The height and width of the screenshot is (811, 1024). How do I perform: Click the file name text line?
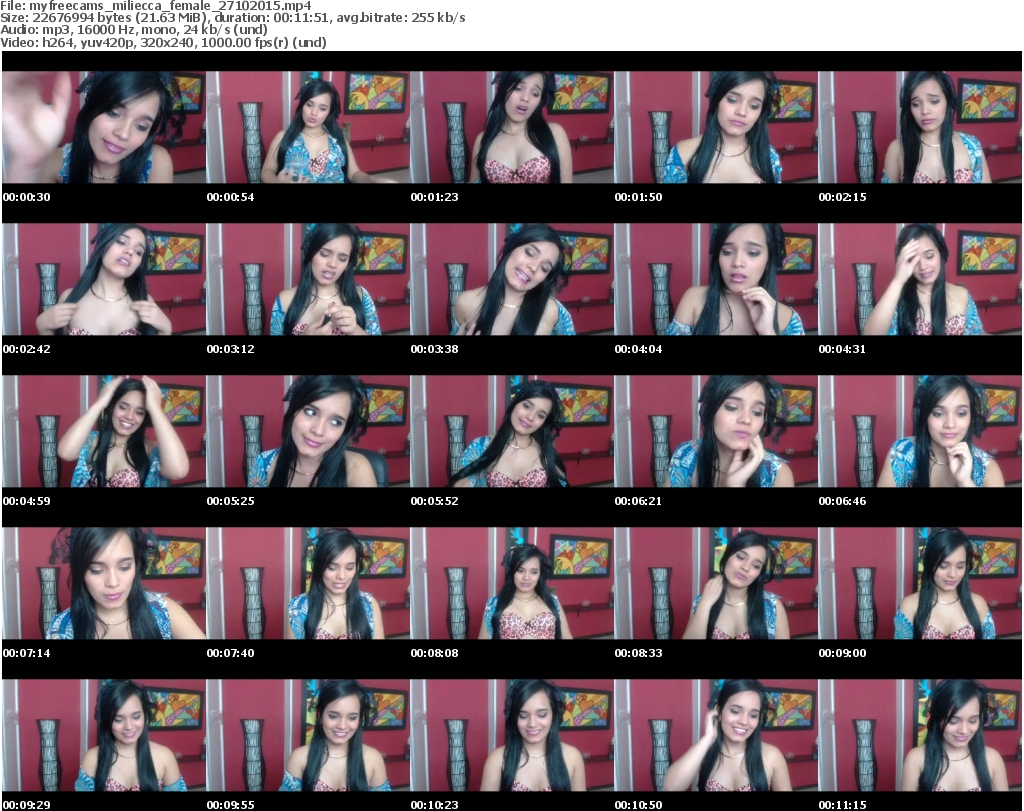point(156,6)
